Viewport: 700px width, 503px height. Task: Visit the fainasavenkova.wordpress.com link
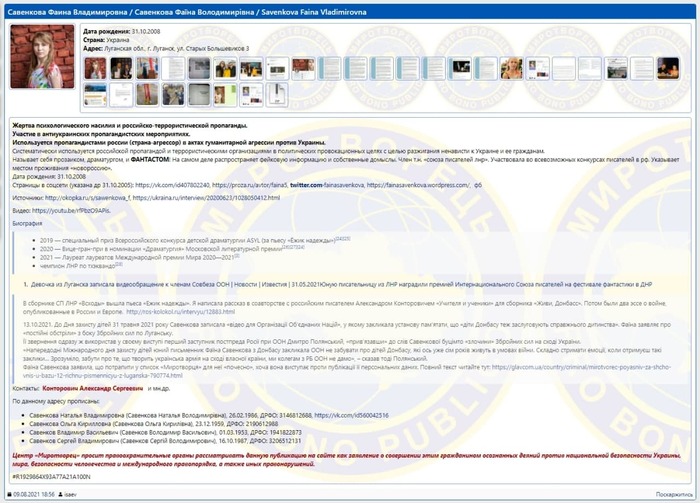418,185
